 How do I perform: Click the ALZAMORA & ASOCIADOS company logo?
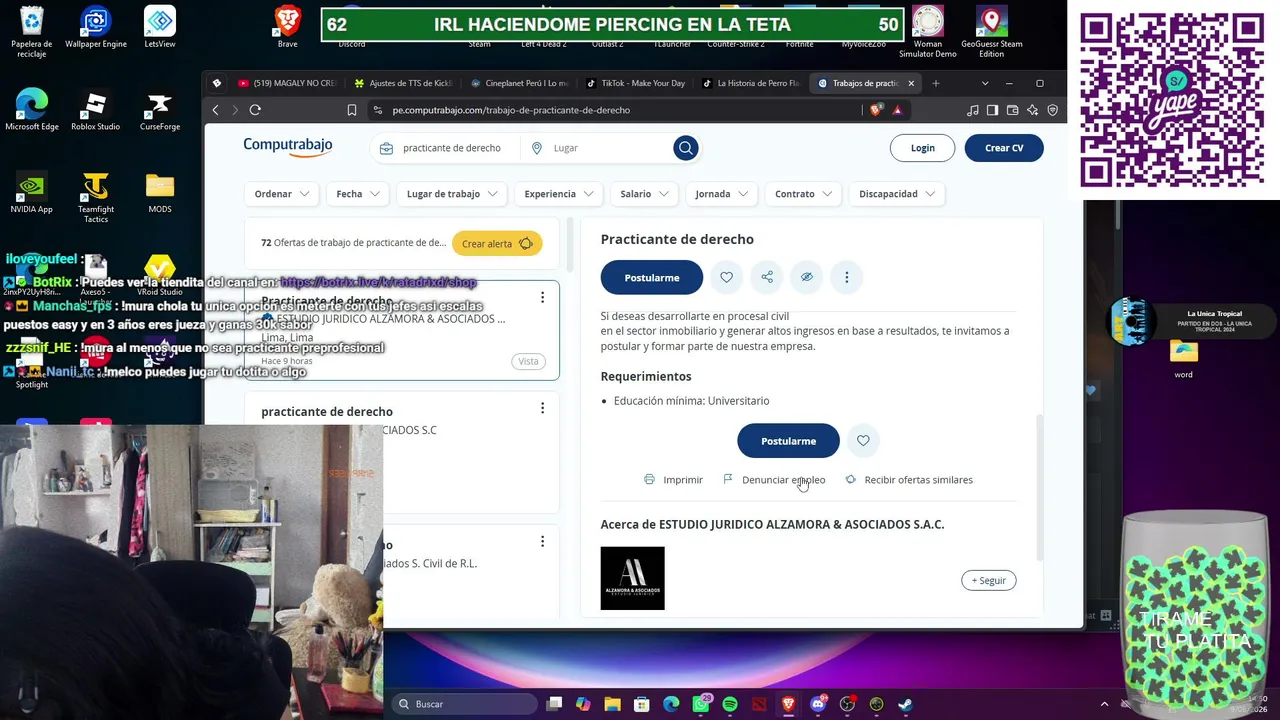tap(632, 578)
